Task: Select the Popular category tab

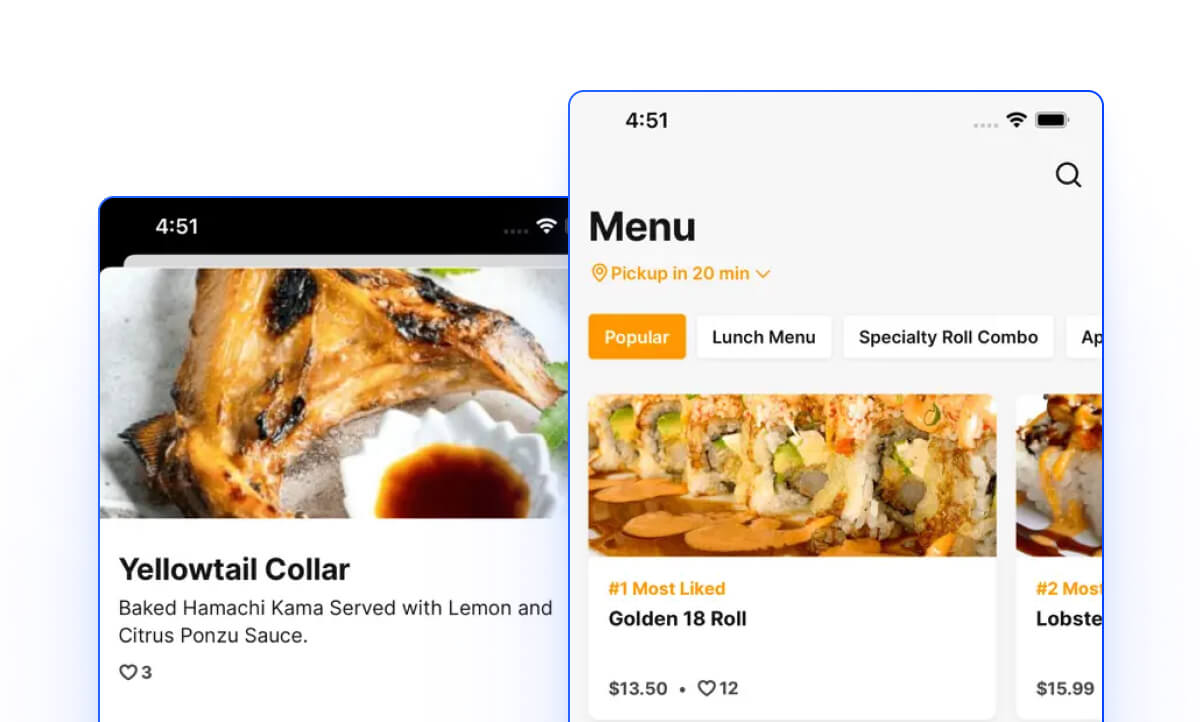Action: (637, 337)
